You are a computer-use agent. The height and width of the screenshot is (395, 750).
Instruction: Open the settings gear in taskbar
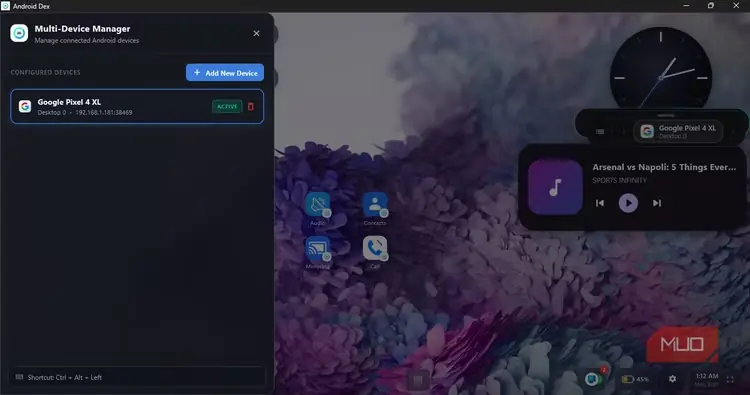tap(673, 379)
